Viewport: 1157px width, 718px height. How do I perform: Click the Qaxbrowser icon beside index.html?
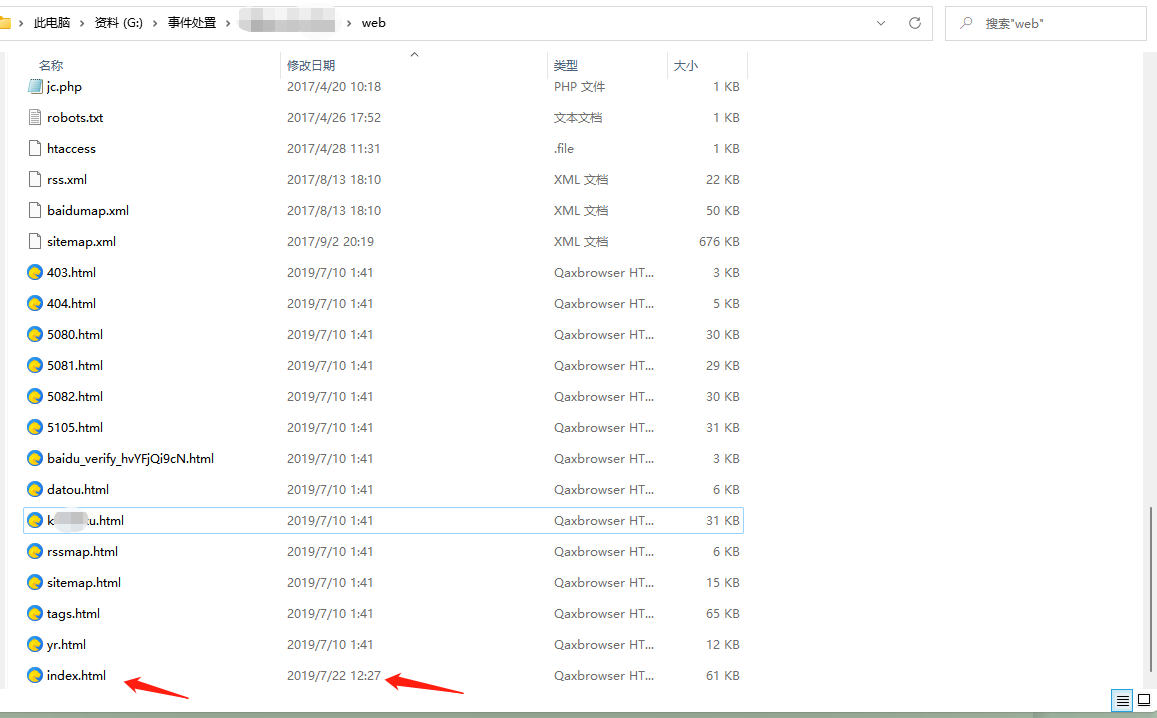(35, 676)
